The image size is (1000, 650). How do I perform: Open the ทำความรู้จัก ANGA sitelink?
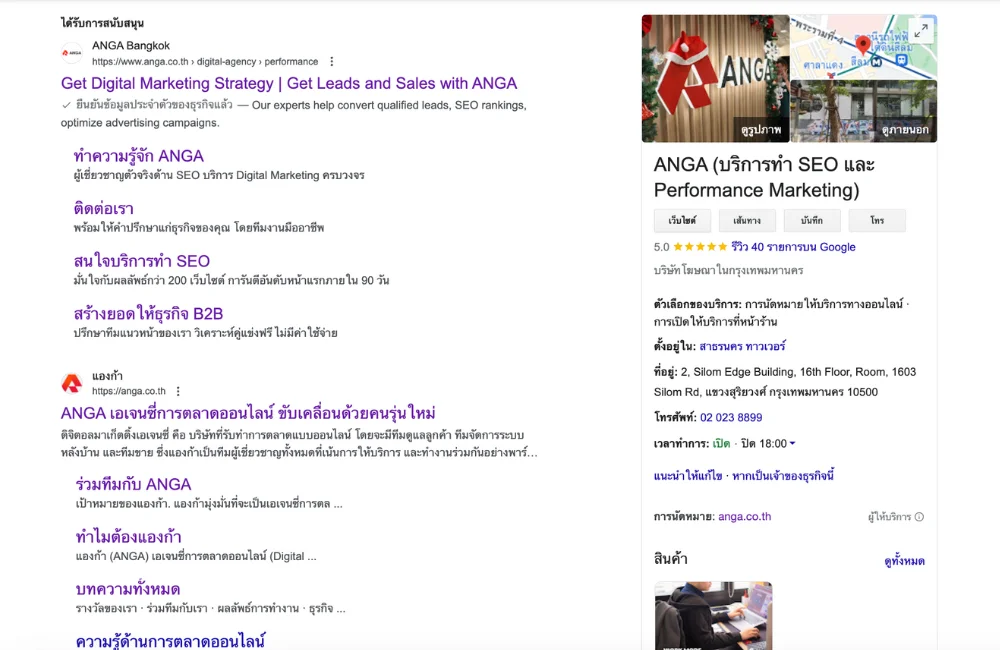138,156
